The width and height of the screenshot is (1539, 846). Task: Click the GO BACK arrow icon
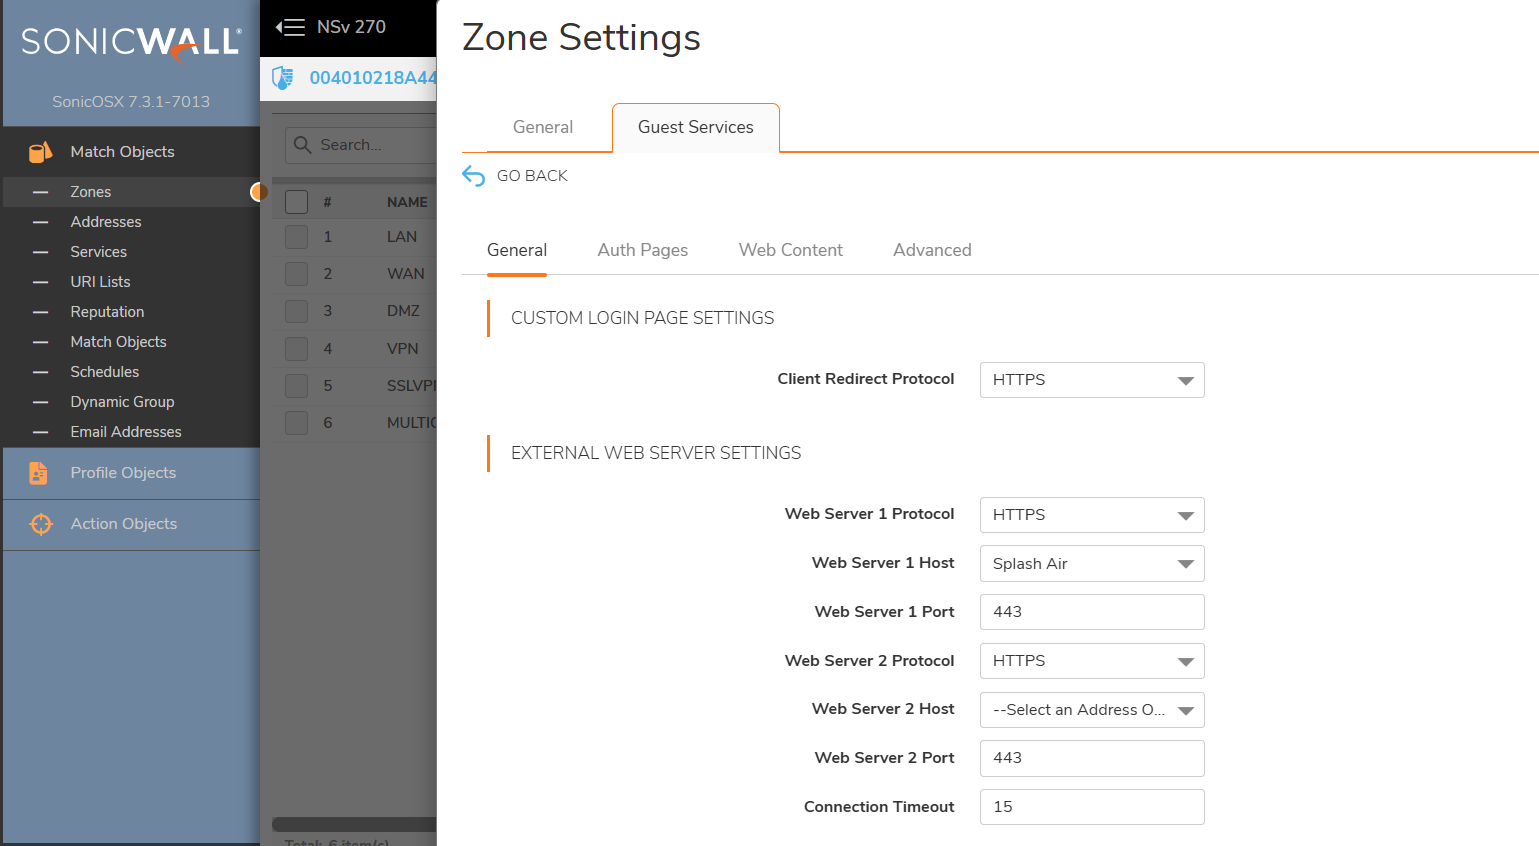[474, 176]
